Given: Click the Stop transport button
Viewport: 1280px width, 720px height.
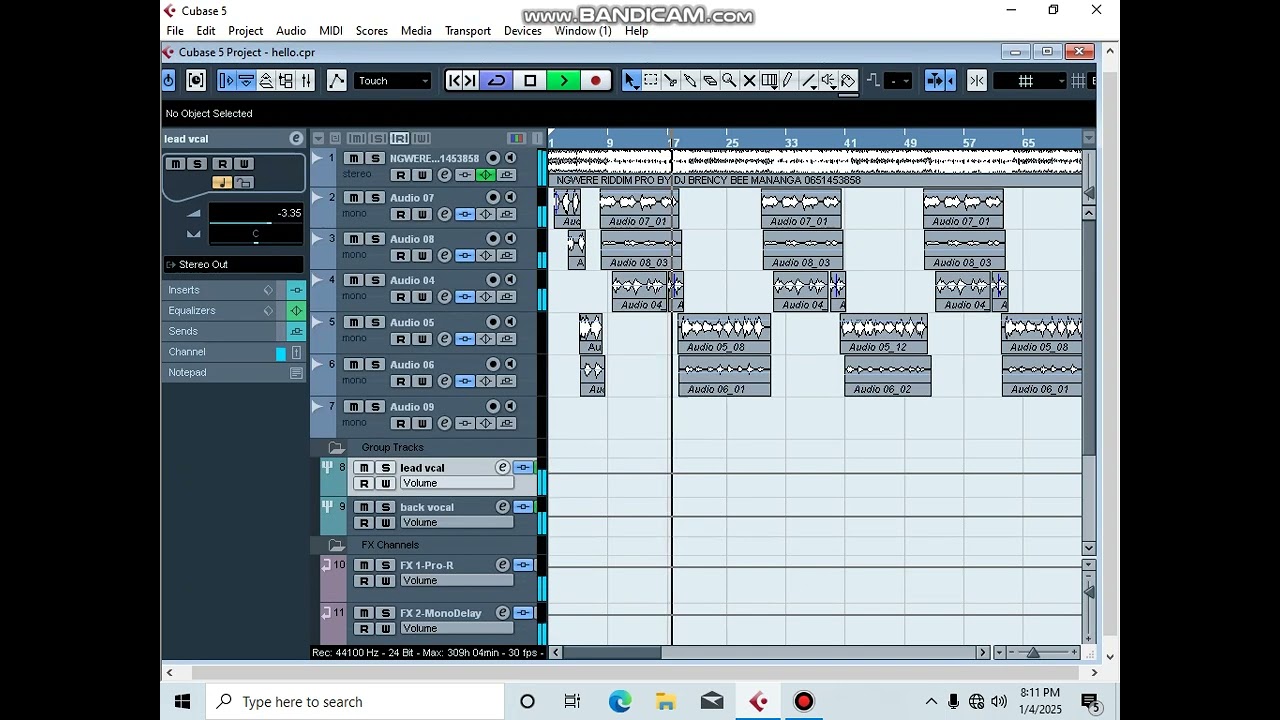Looking at the screenshot, I should tap(530, 81).
